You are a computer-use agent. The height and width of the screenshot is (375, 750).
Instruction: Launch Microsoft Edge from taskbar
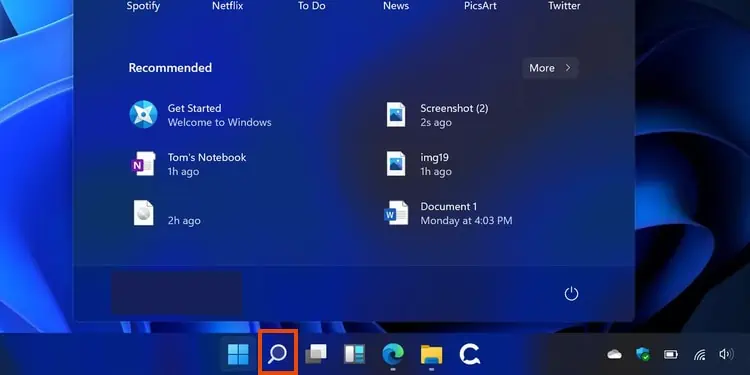(x=393, y=354)
